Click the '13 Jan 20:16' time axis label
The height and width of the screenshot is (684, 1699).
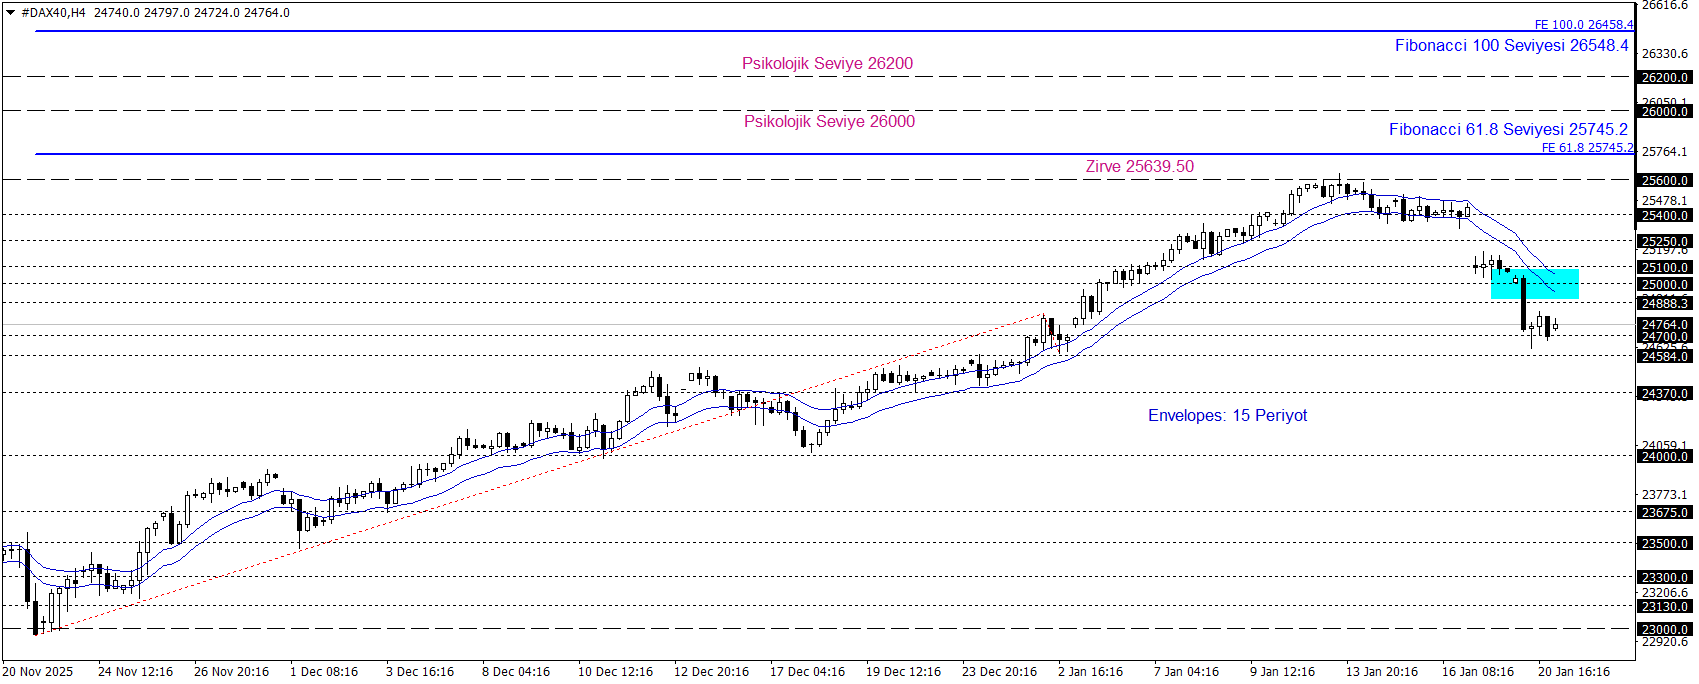(1382, 671)
